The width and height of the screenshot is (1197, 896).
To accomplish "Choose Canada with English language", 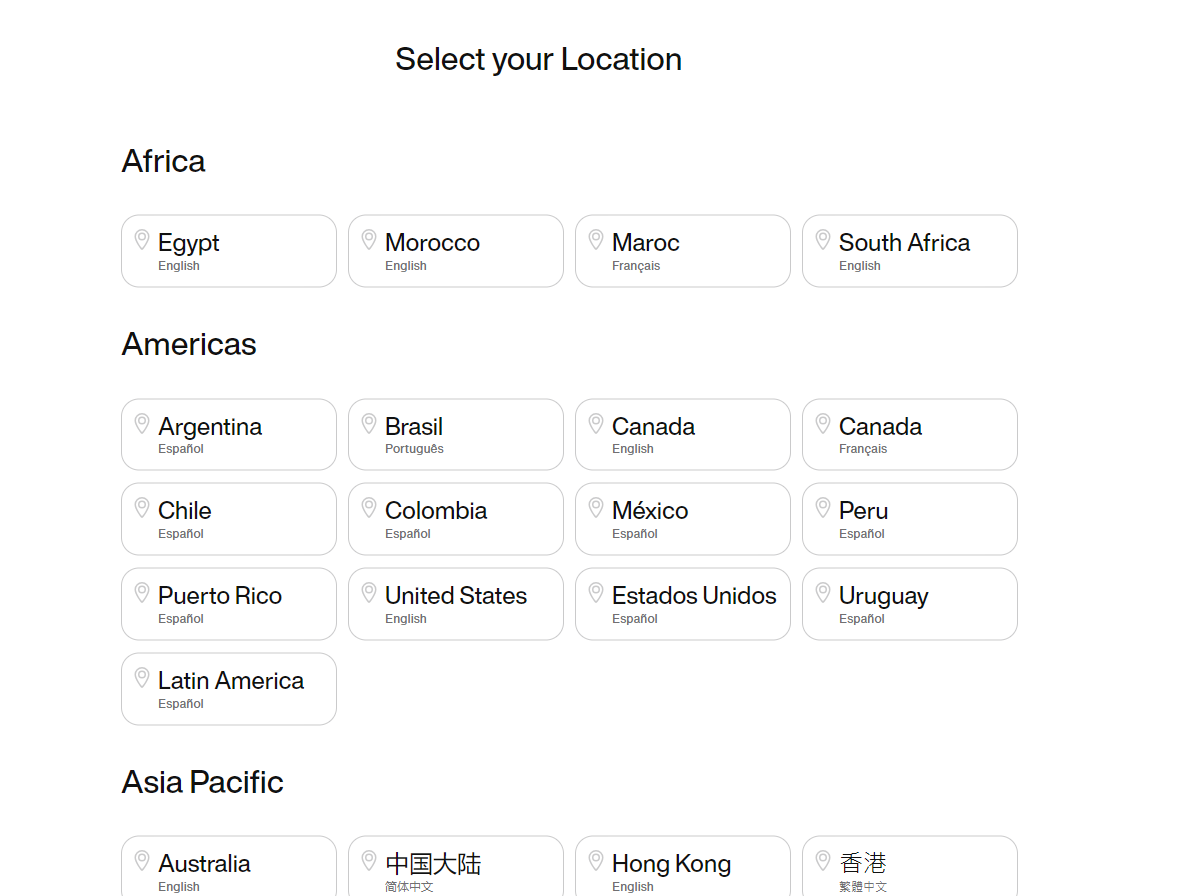I will pos(682,435).
